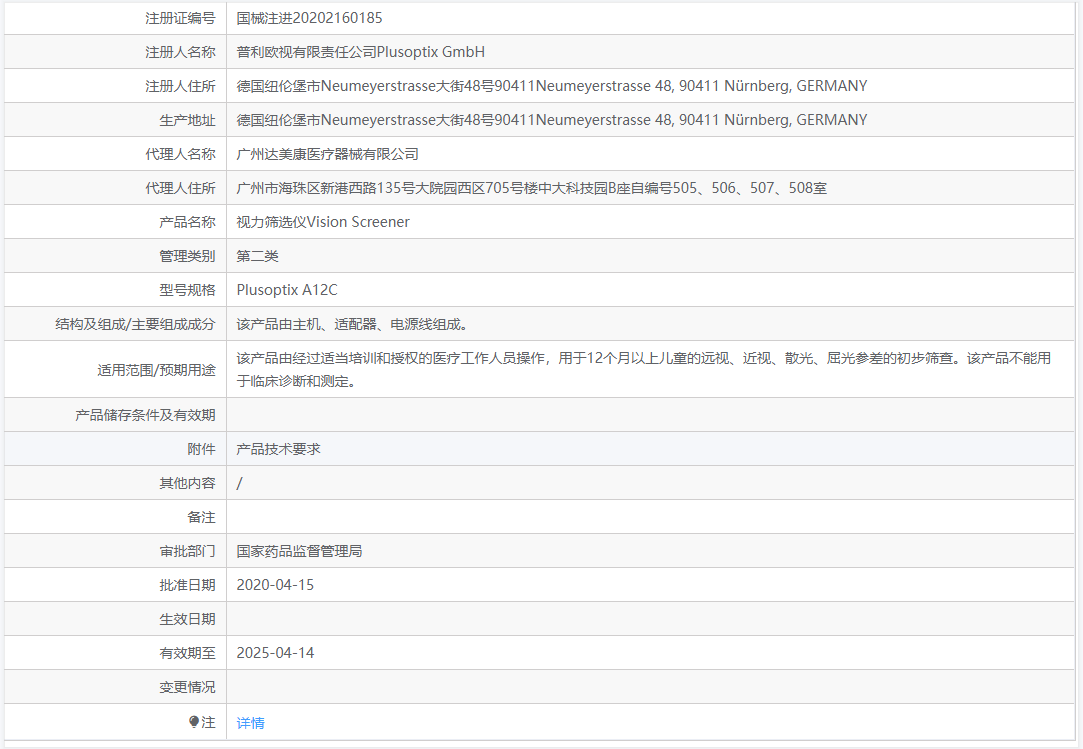The width and height of the screenshot is (1083, 749).
Task: Click attachment value 产品技术要求
Action: 278,449
